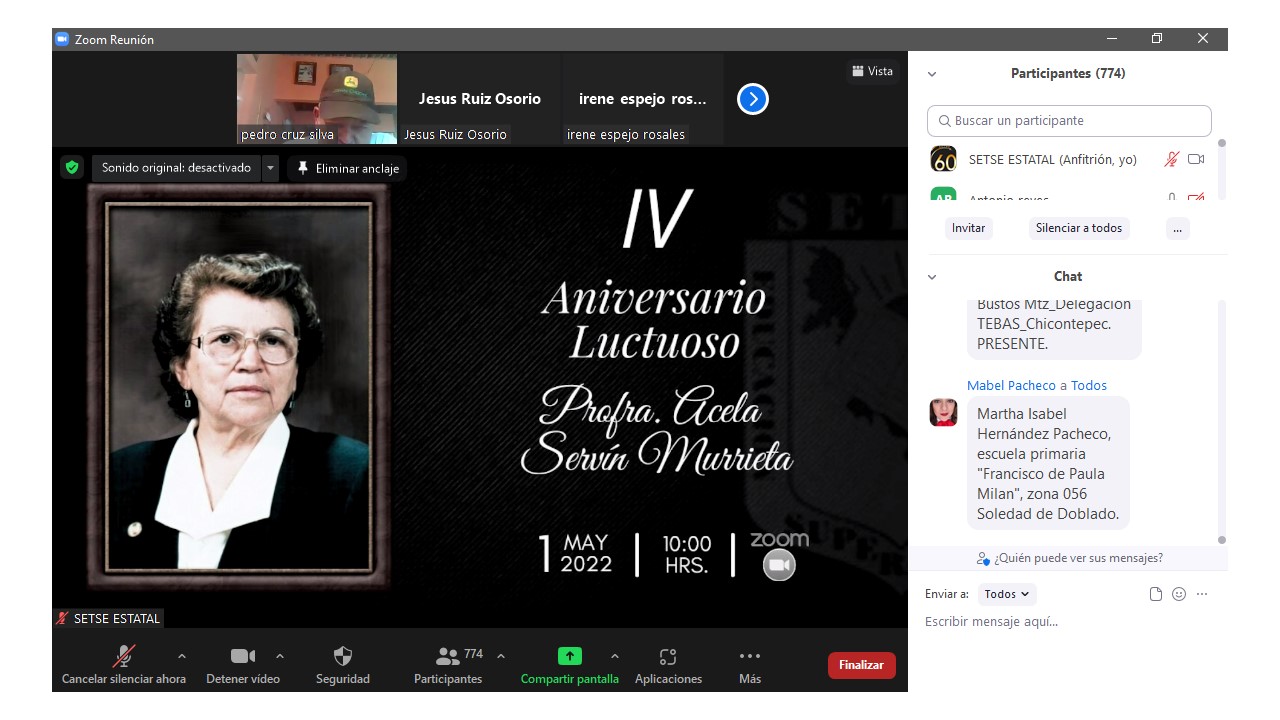1280x720 pixels.
Task: Click SETSE ESTATAL camera icon in list
Action: 1196,159
